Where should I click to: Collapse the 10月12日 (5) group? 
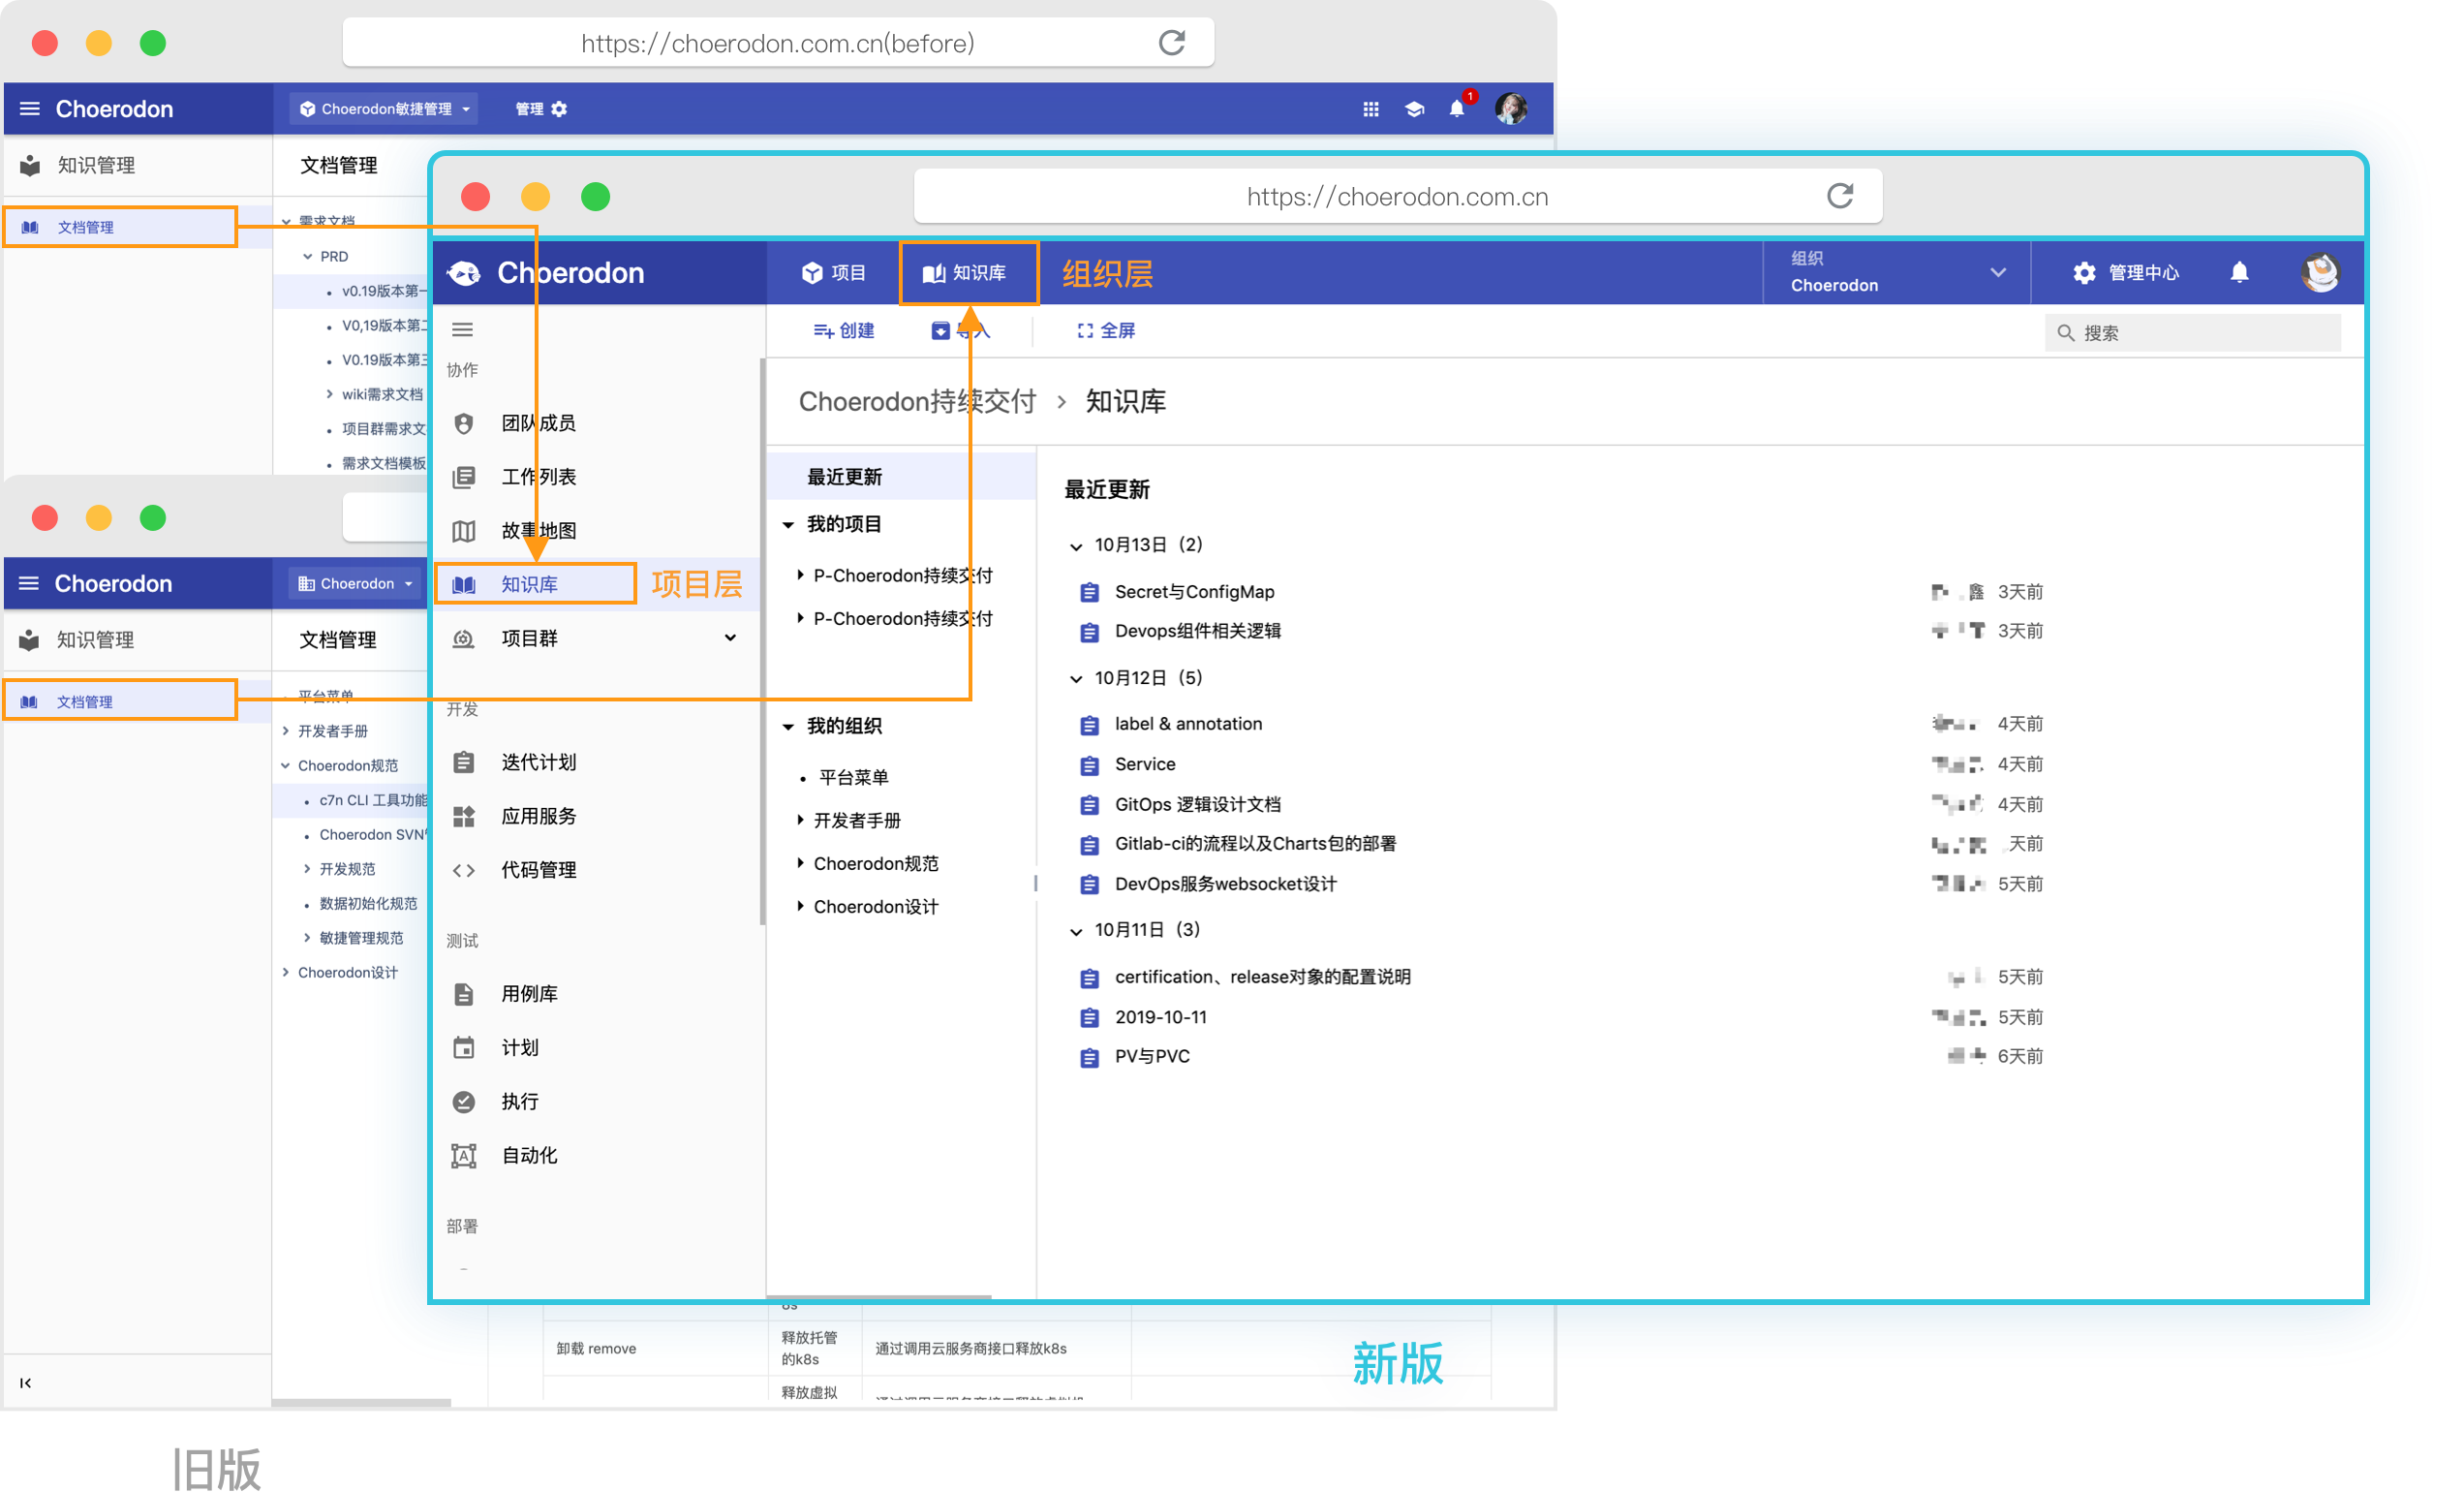1076,679
